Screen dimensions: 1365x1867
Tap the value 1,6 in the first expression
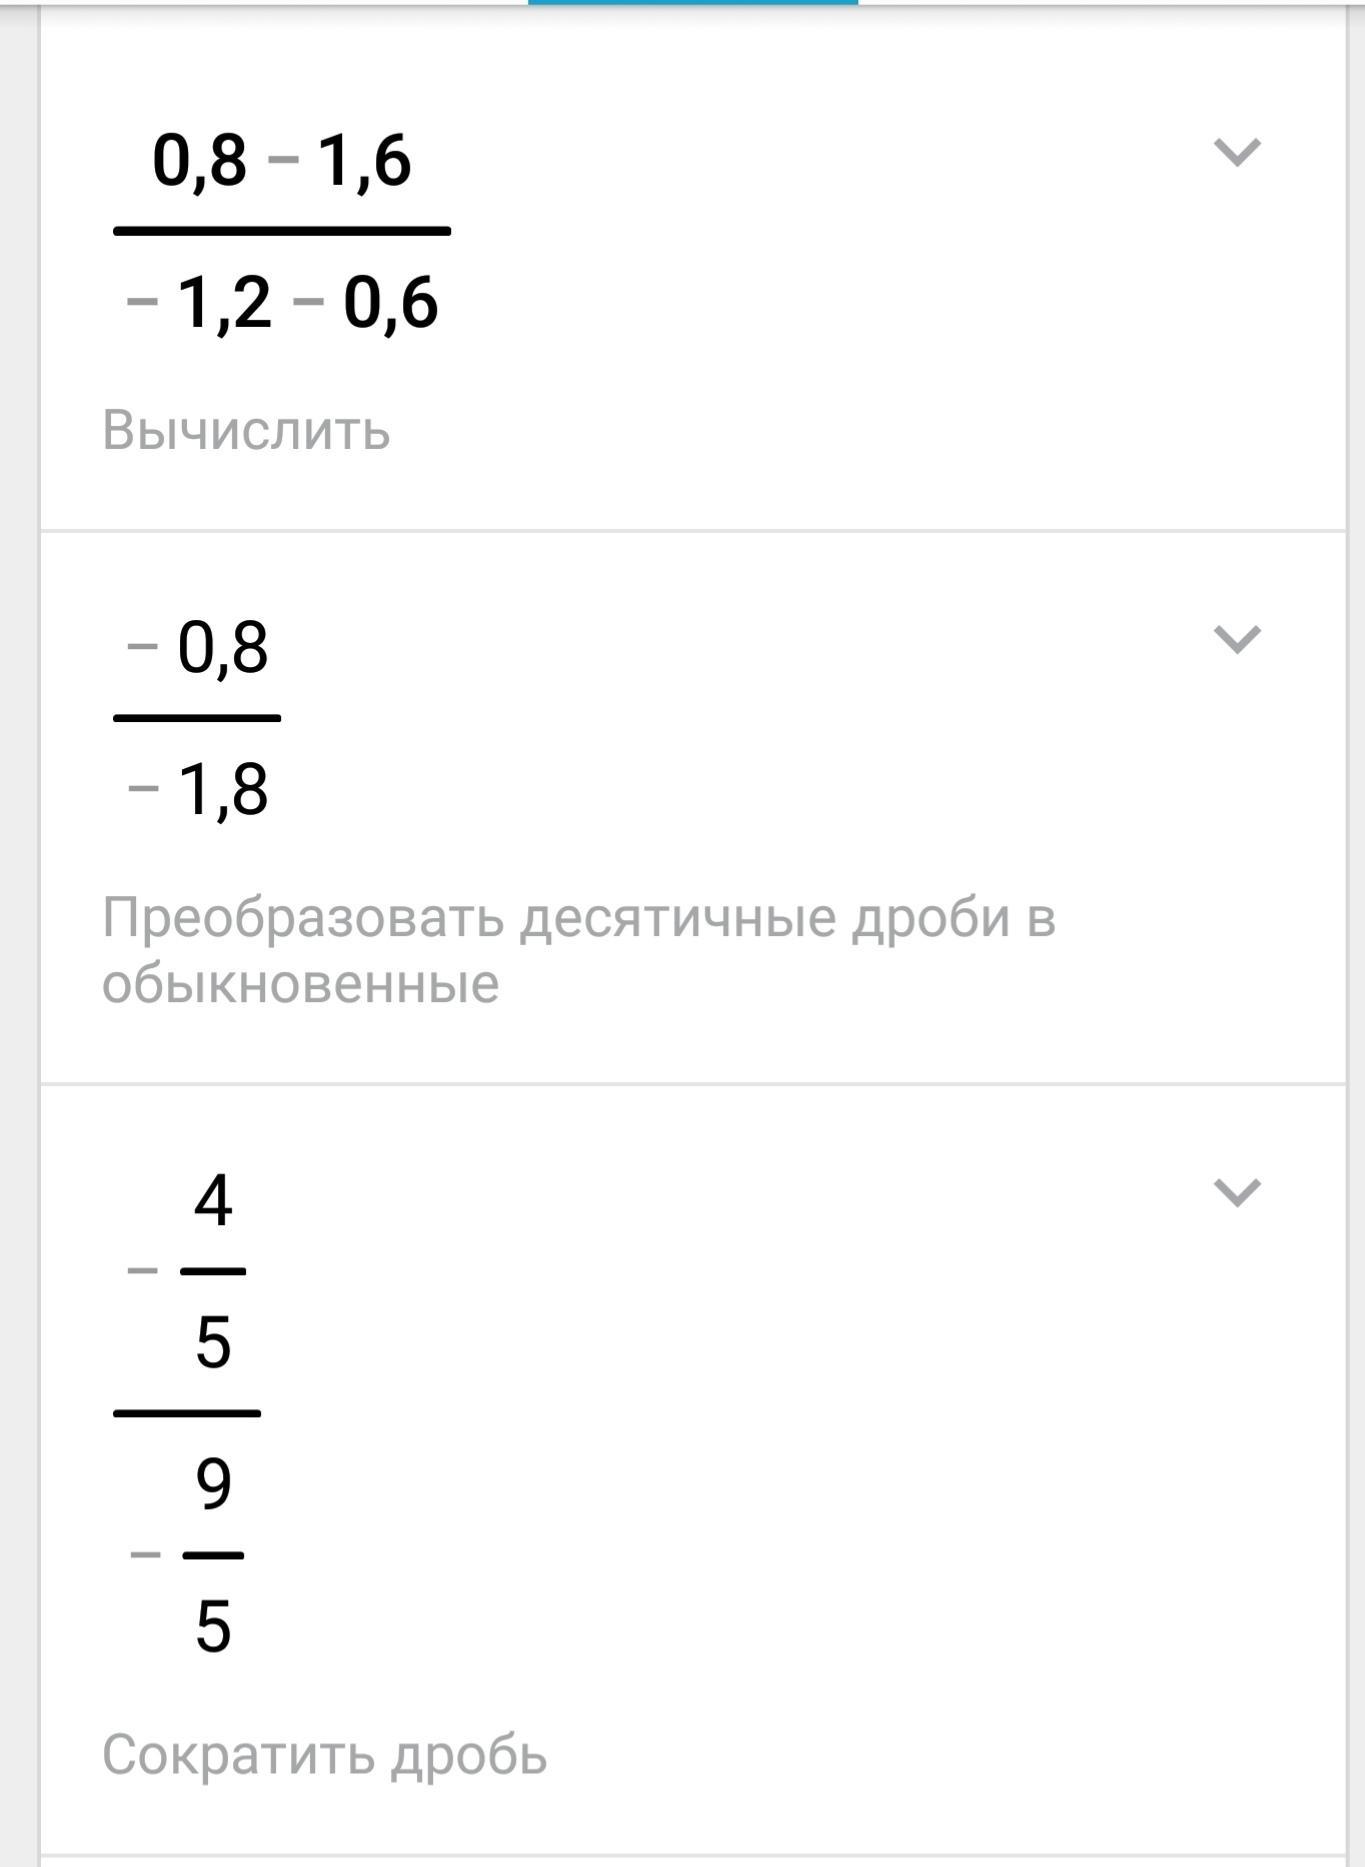tap(364, 160)
